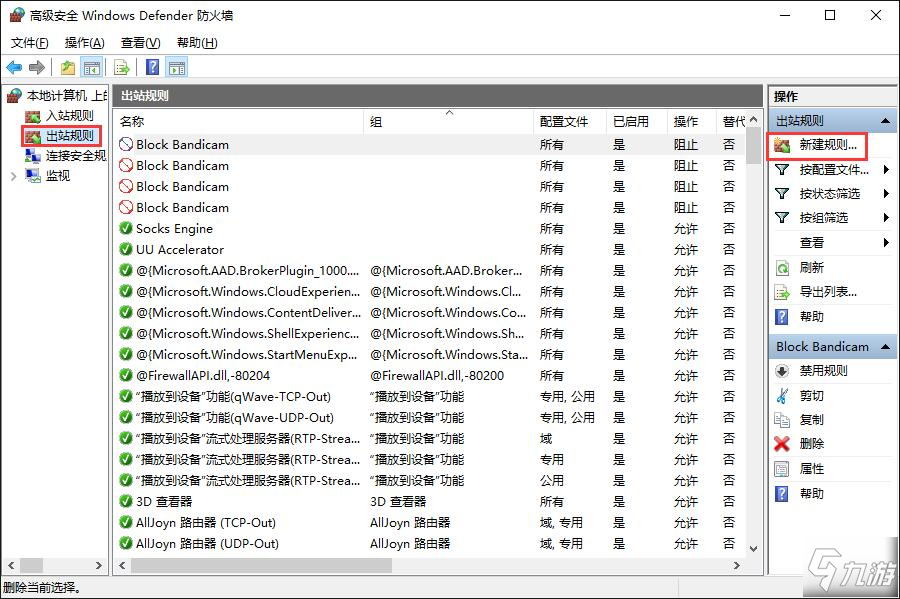900x599 pixels.
Task: Open the 操作(A) menu
Action: pyautogui.click(x=84, y=42)
